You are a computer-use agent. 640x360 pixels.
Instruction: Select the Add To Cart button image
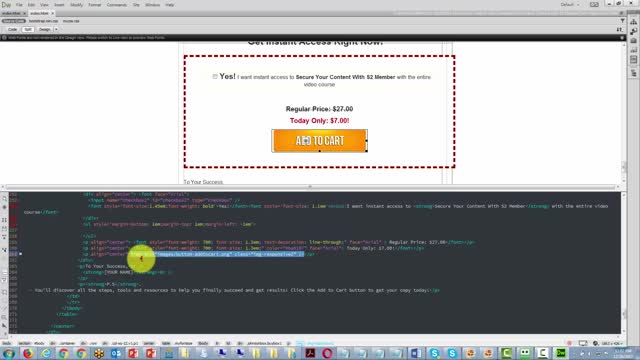point(320,141)
